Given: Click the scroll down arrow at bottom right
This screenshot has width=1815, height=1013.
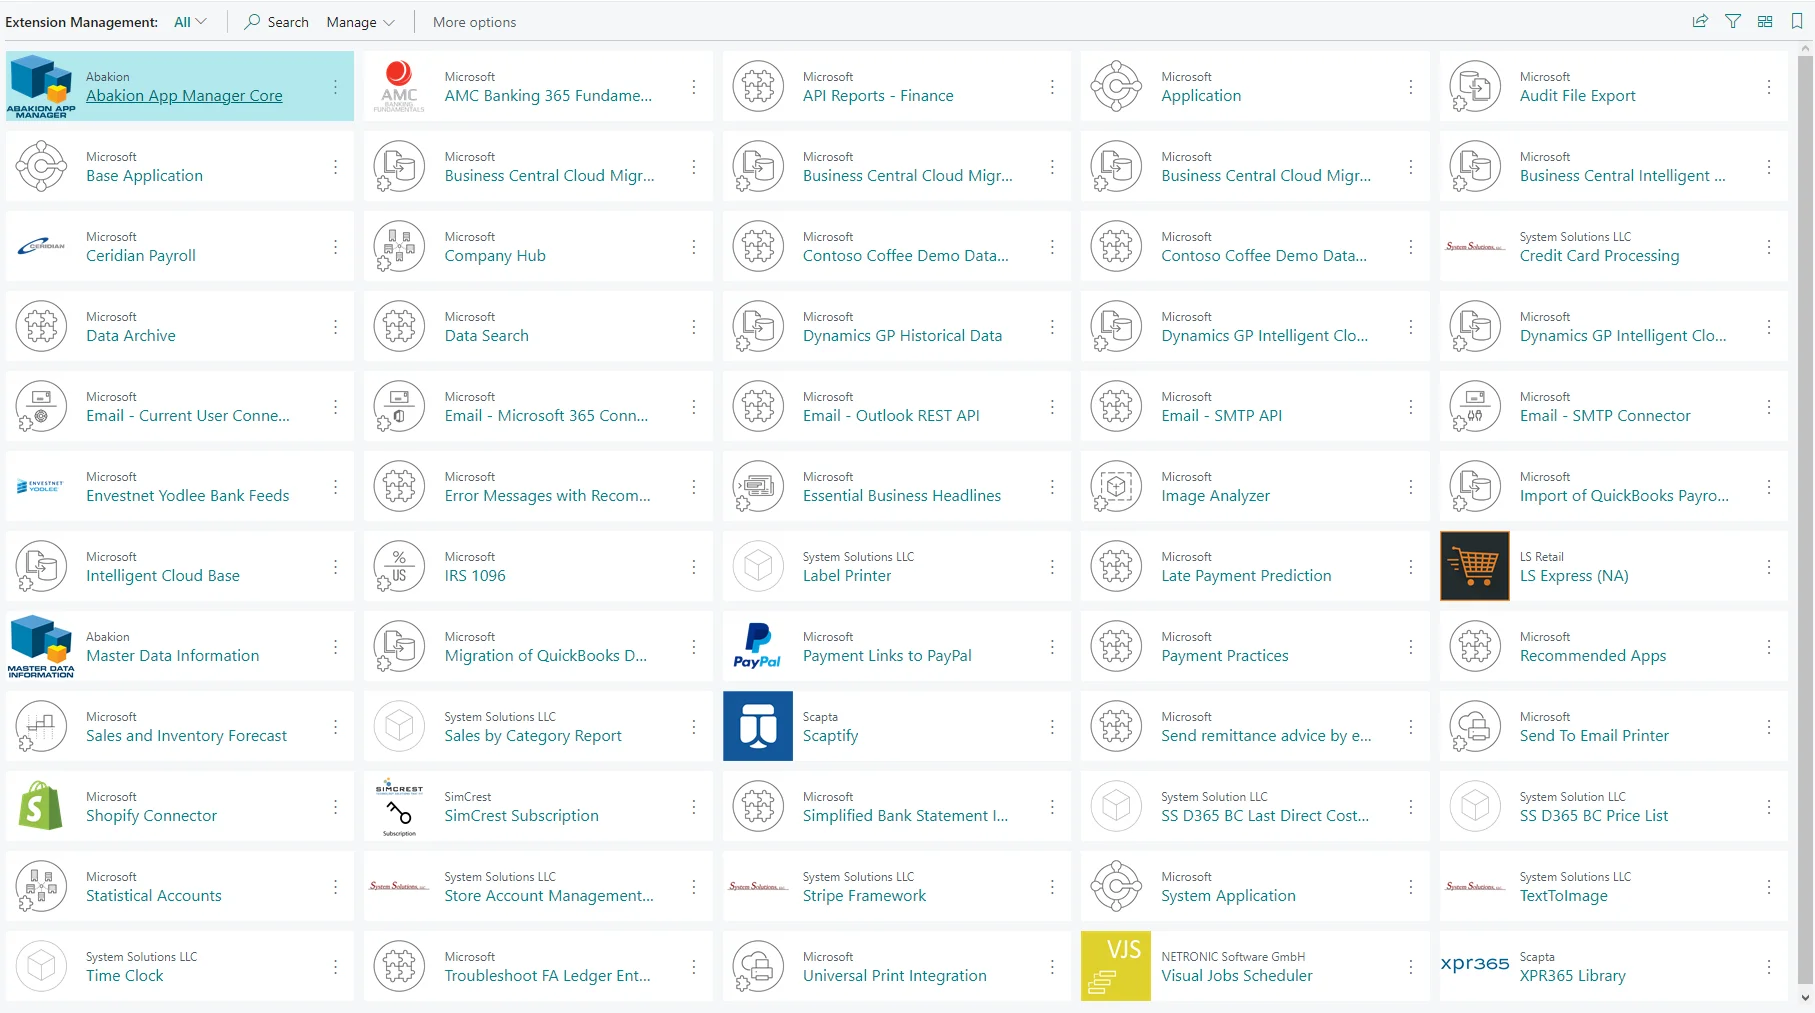Looking at the screenshot, I should tap(1805, 997).
